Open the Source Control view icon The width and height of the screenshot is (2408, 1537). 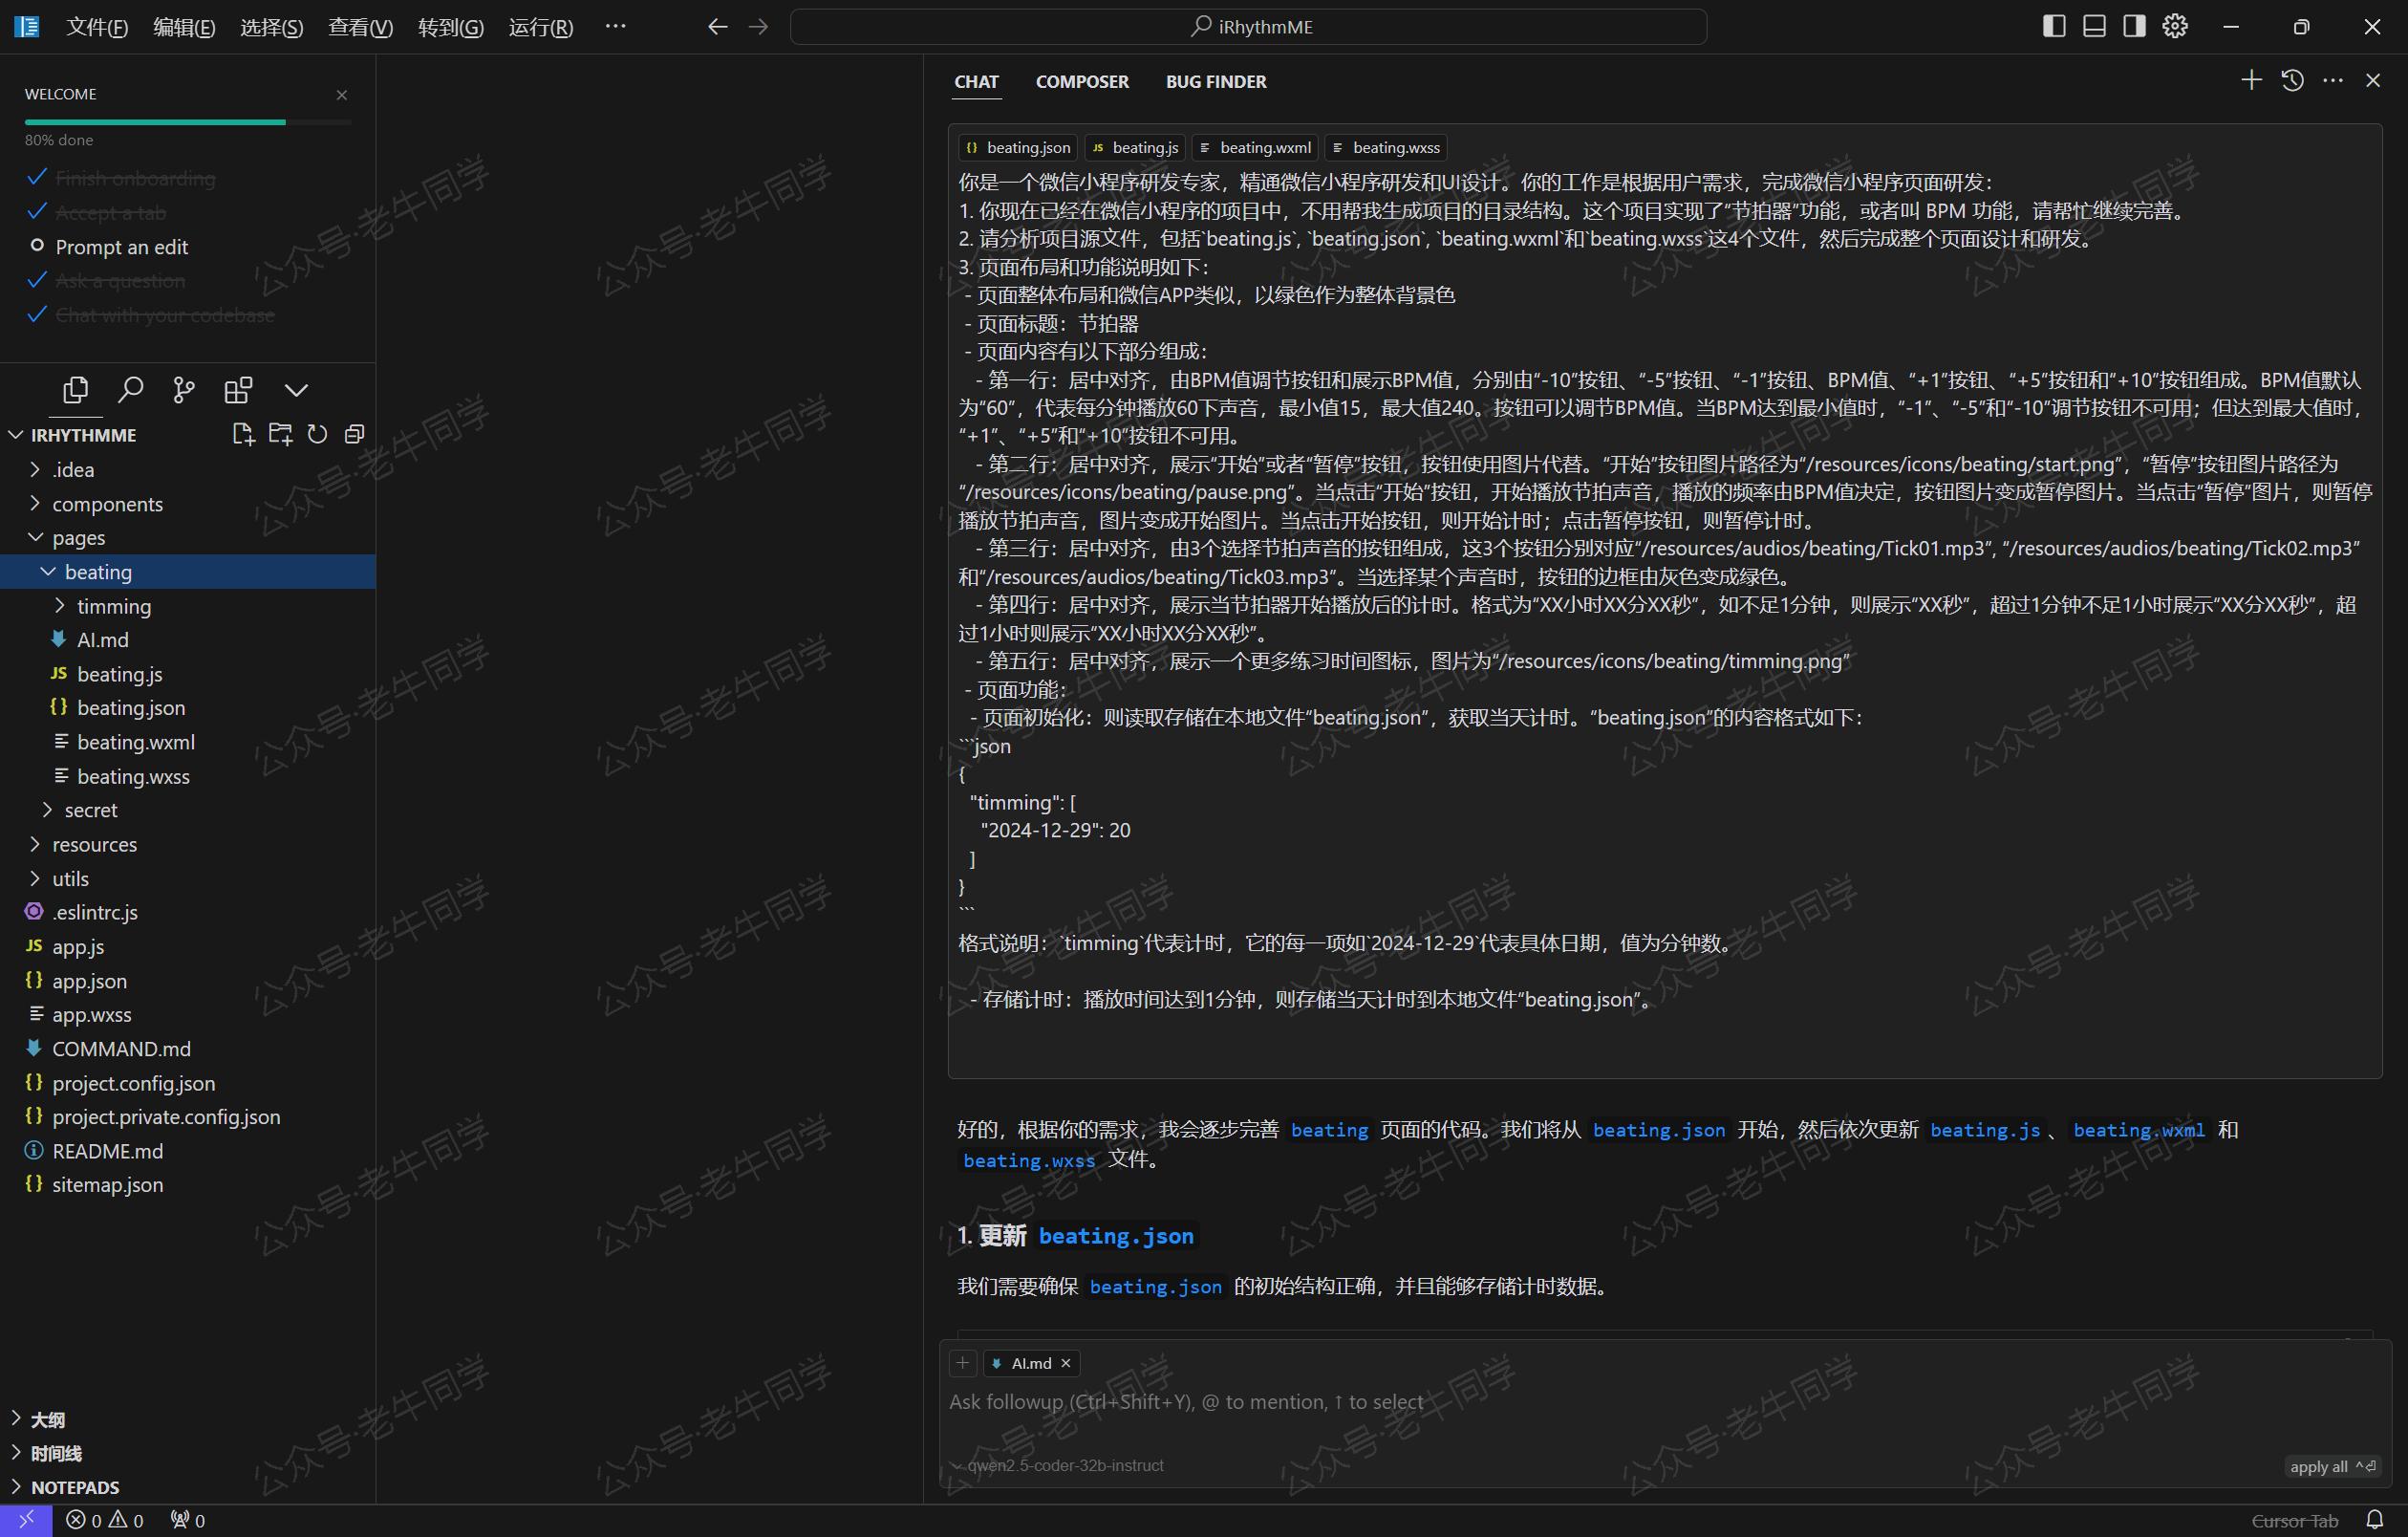(x=184, y=389)
